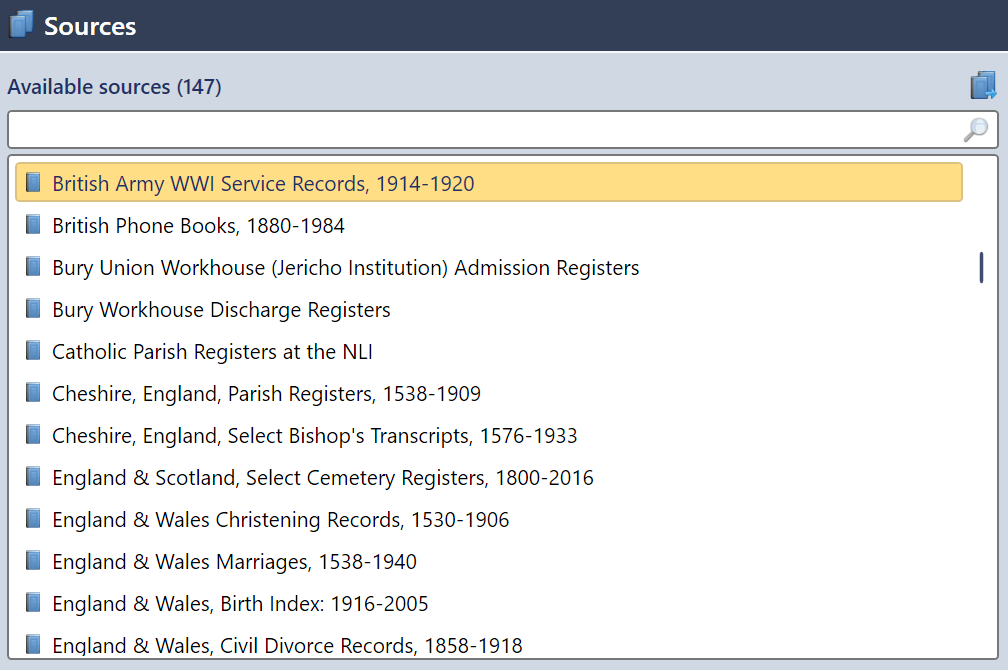Click the book icon next to England & Wales Marriages
1008x670 pixels.
click(x=33, y=560)
